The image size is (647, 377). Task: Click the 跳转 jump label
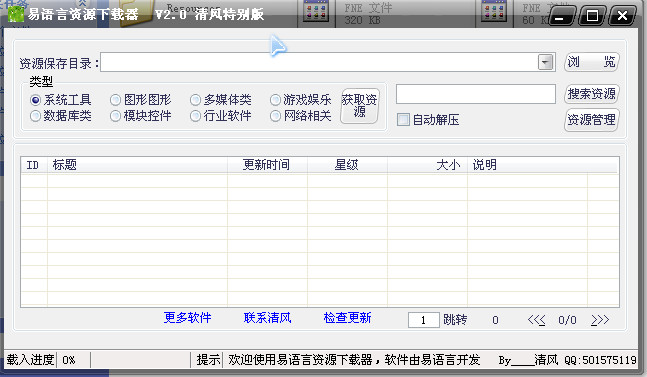[x=455, y=320]
